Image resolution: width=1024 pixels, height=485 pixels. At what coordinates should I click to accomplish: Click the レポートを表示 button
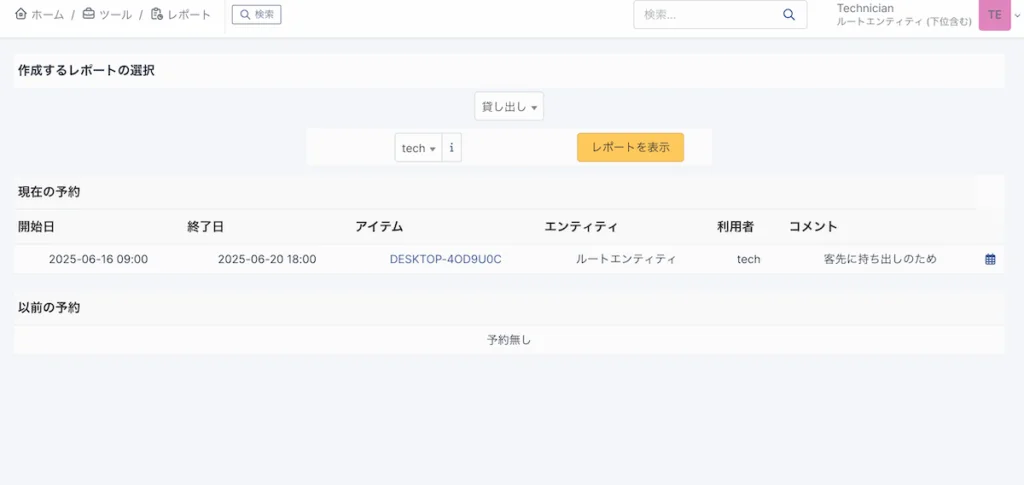click(630, 148)
